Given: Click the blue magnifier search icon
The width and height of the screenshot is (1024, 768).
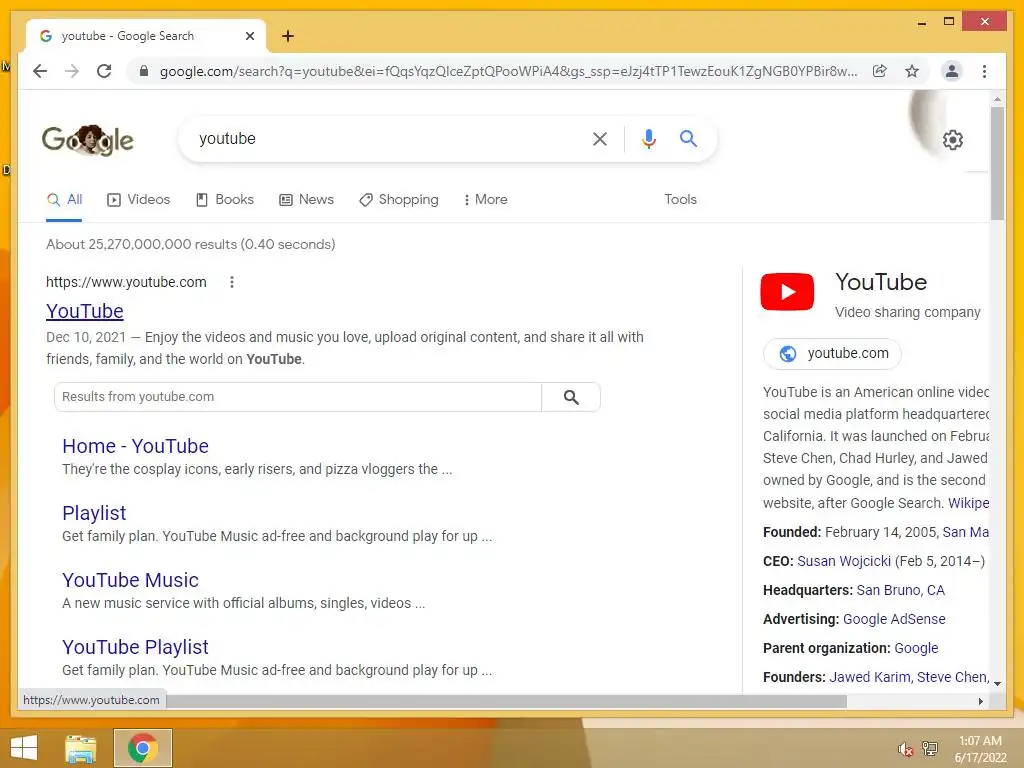Looking at the screenshot, I should coord(688,138).
